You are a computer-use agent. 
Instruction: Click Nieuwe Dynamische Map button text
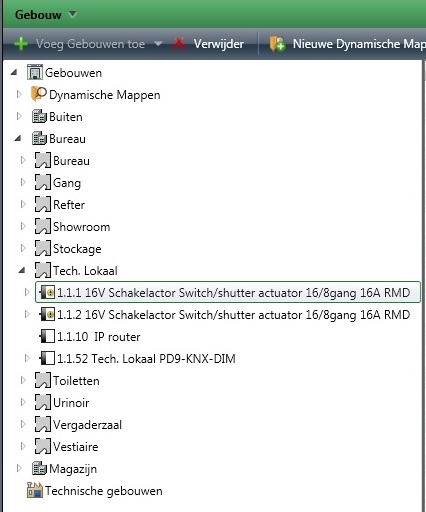(x=359, y=44)
